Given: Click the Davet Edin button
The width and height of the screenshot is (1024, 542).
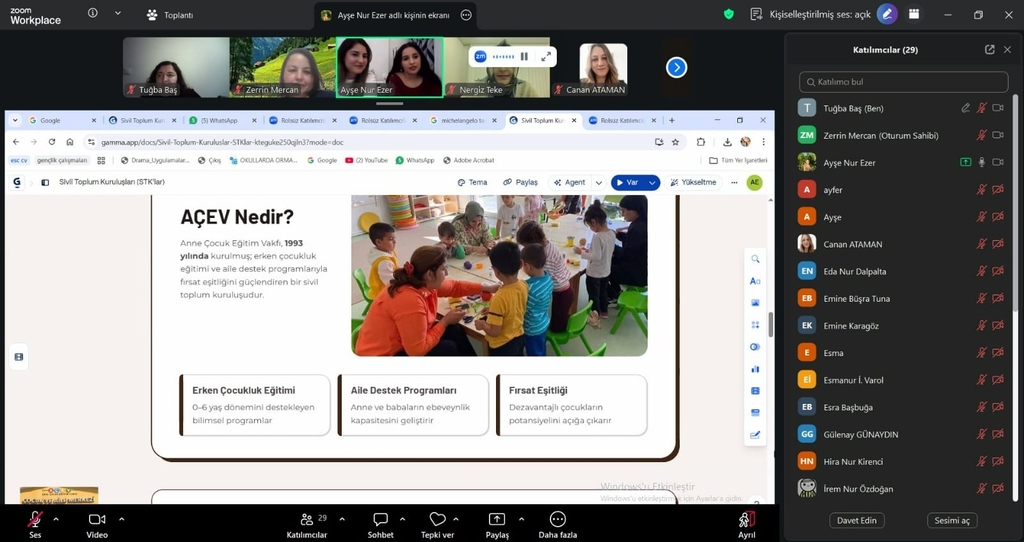Looking at the screenshot, I should point(857,520).
